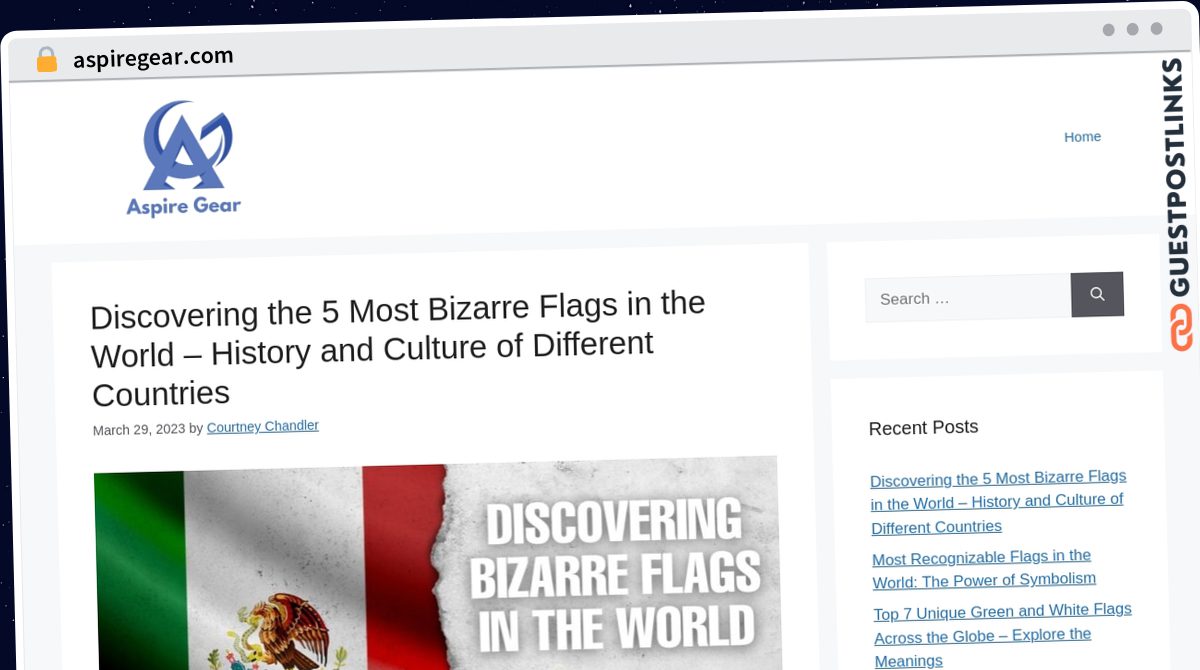Click the padlock icon in address bar
This screenshot has height=670, width=1200.
[47, 60]
